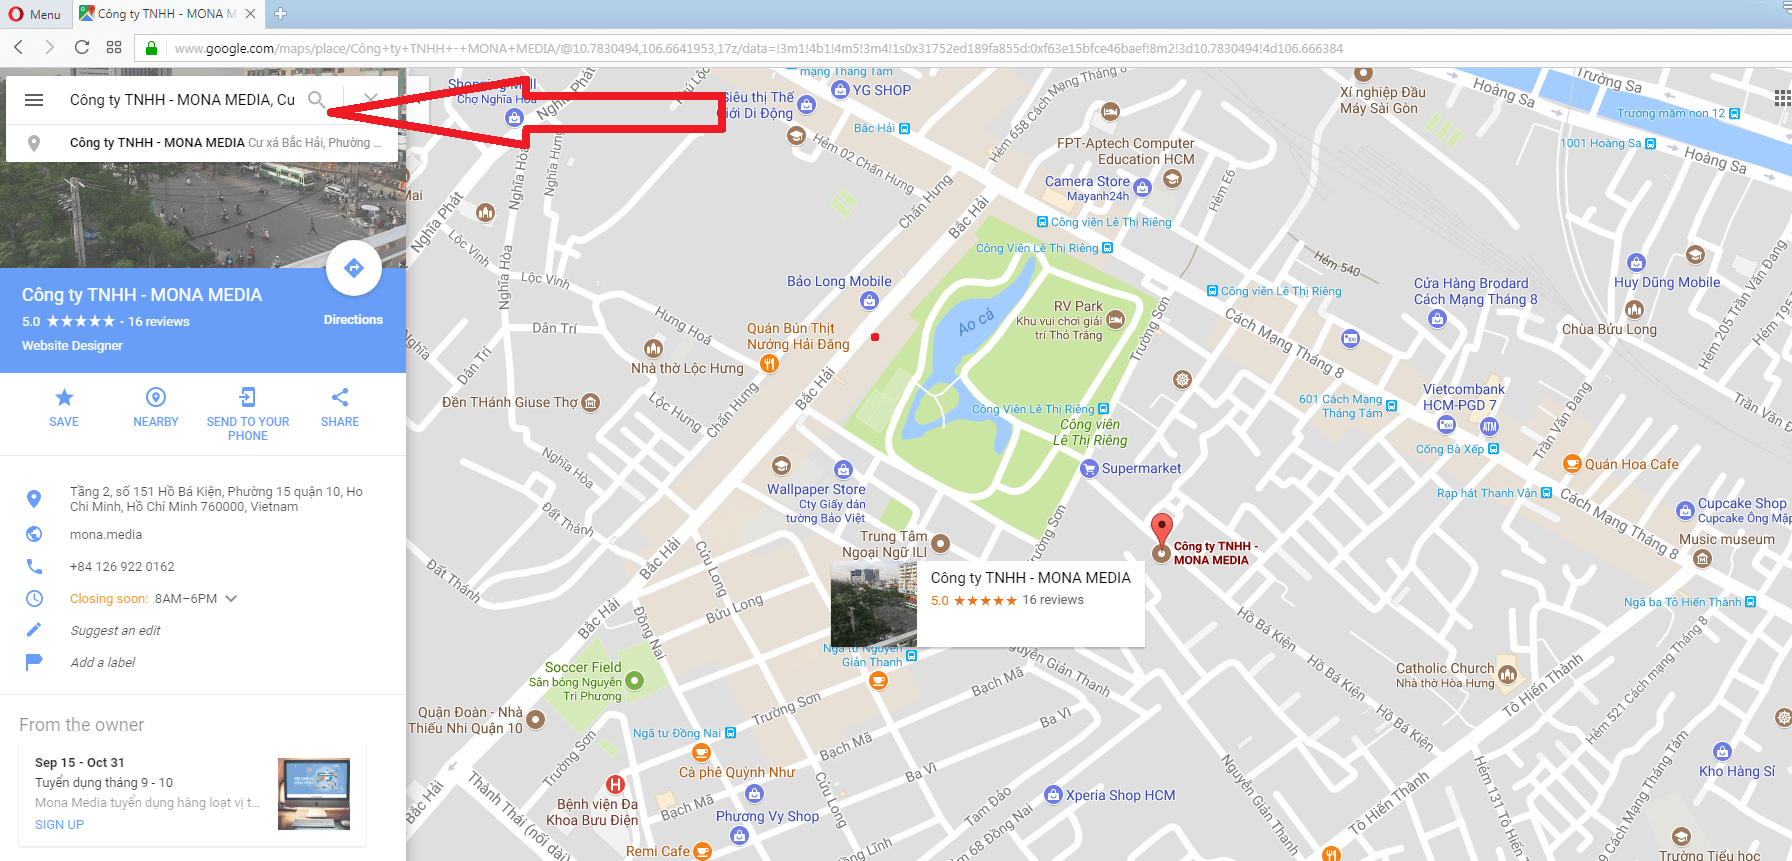This screenshot has width=1792, height=861.
Task: Click SIGN UP in owner post
Action: (x=59, y=825)
